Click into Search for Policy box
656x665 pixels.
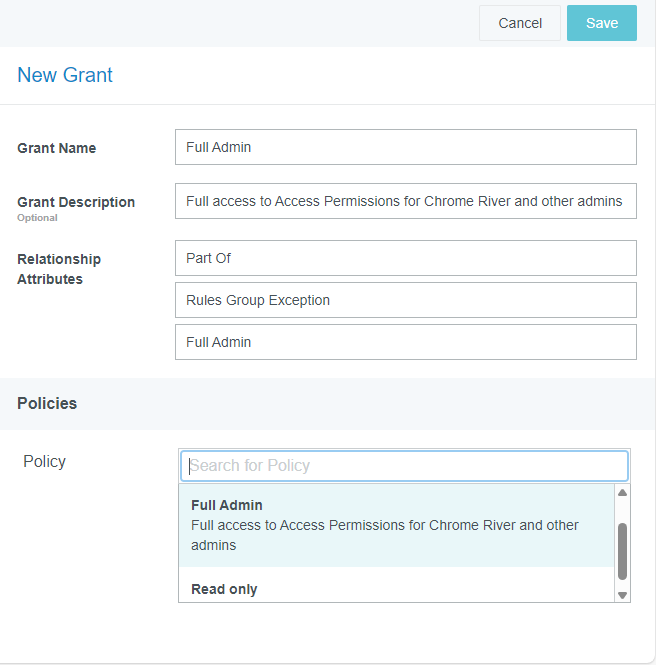point(404,466)
